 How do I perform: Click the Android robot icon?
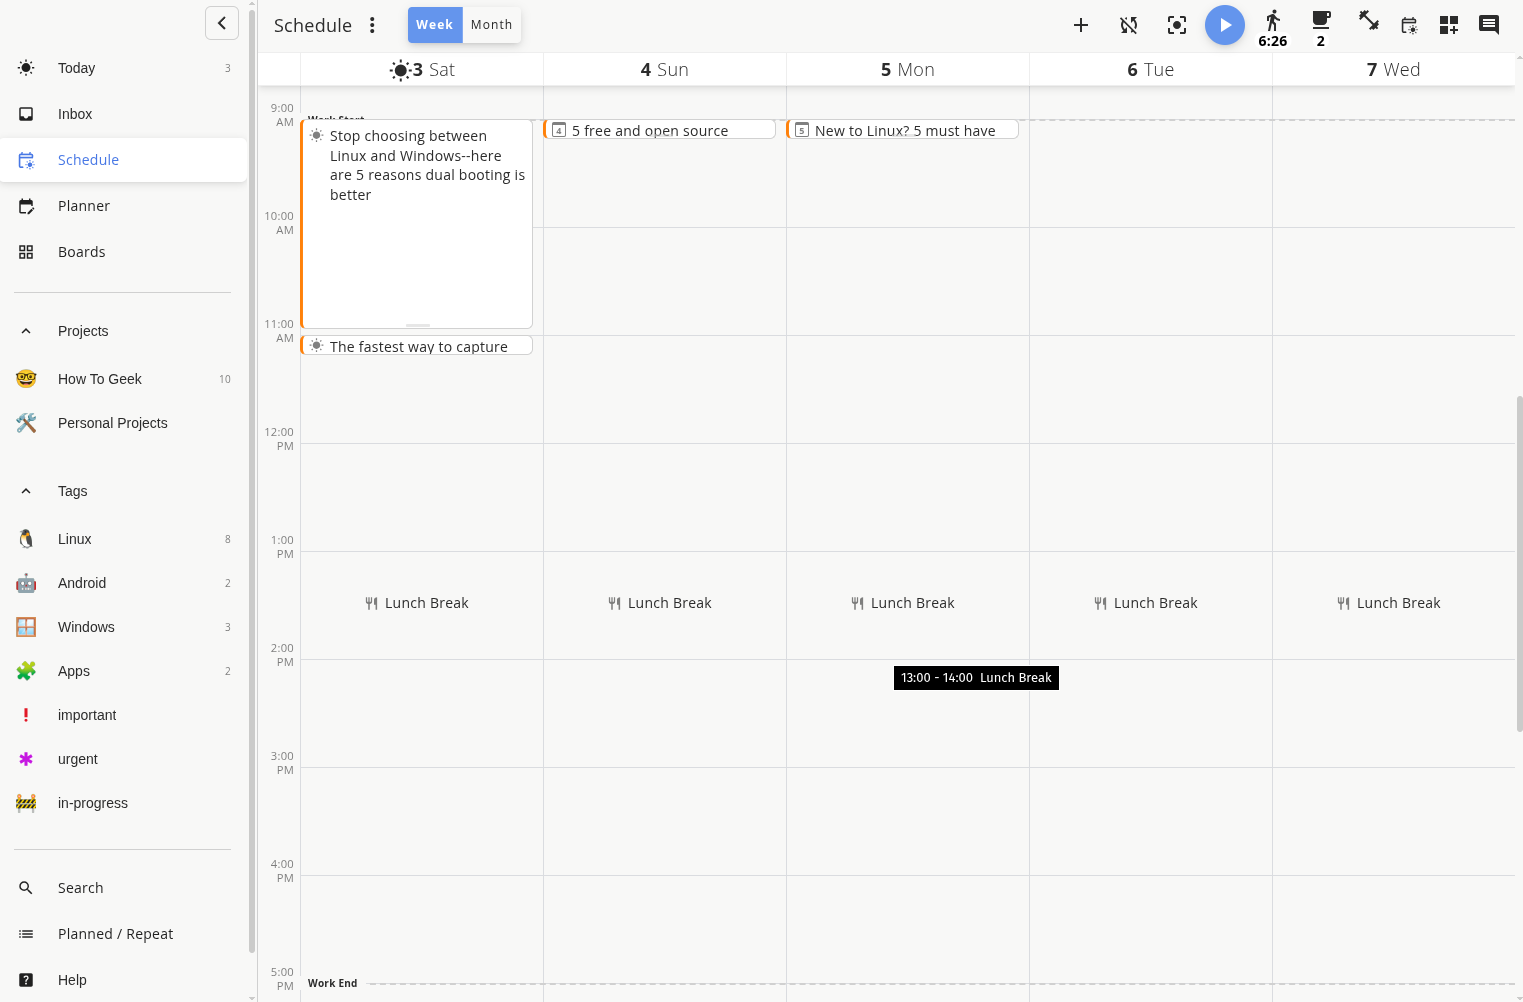point(26,583)
